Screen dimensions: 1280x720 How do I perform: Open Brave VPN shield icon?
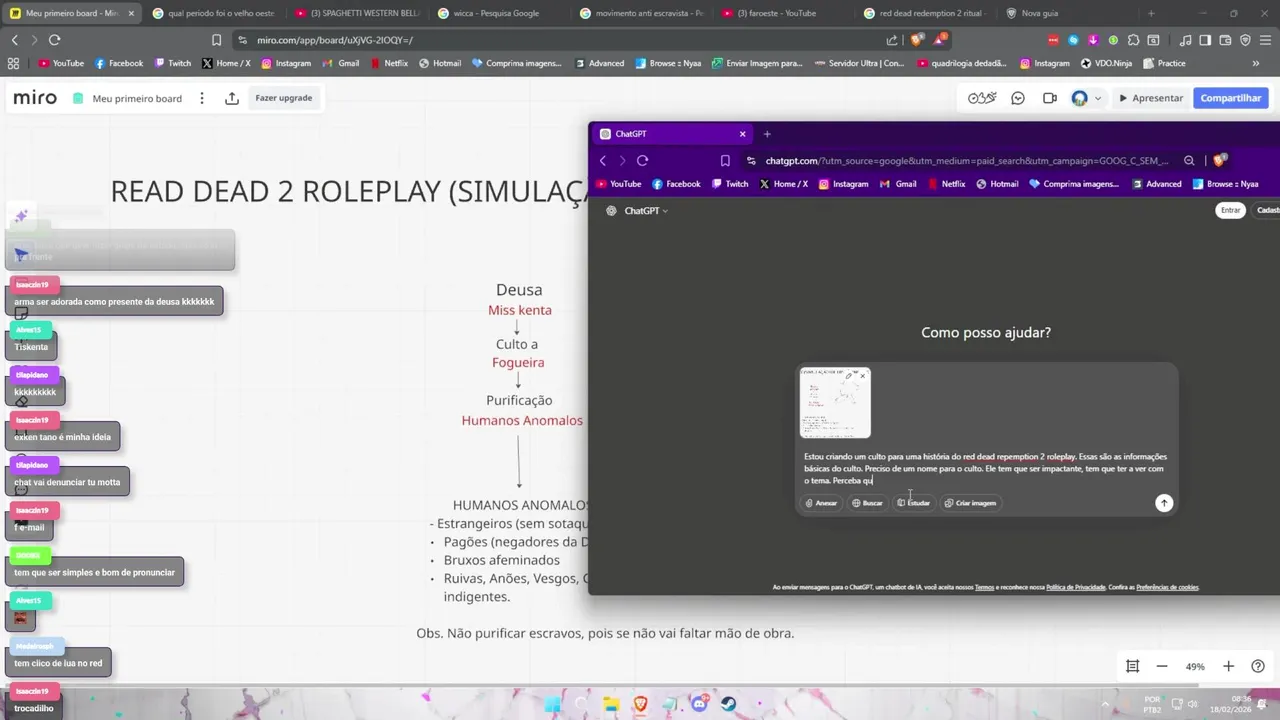1245,40
